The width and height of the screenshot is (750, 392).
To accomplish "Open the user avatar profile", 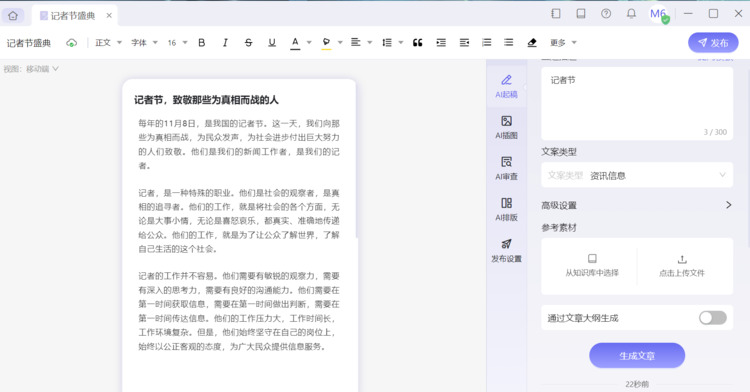I will pos(659,14).
